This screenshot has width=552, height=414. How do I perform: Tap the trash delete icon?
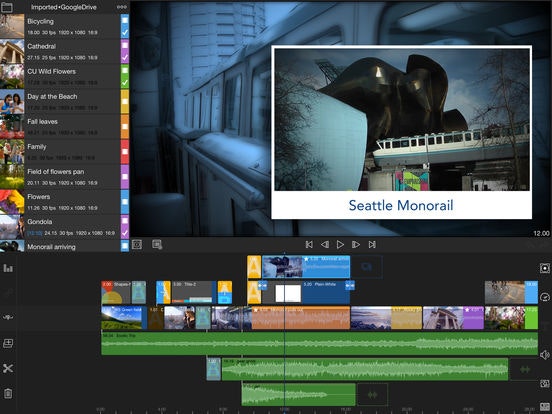coord(8,393)
